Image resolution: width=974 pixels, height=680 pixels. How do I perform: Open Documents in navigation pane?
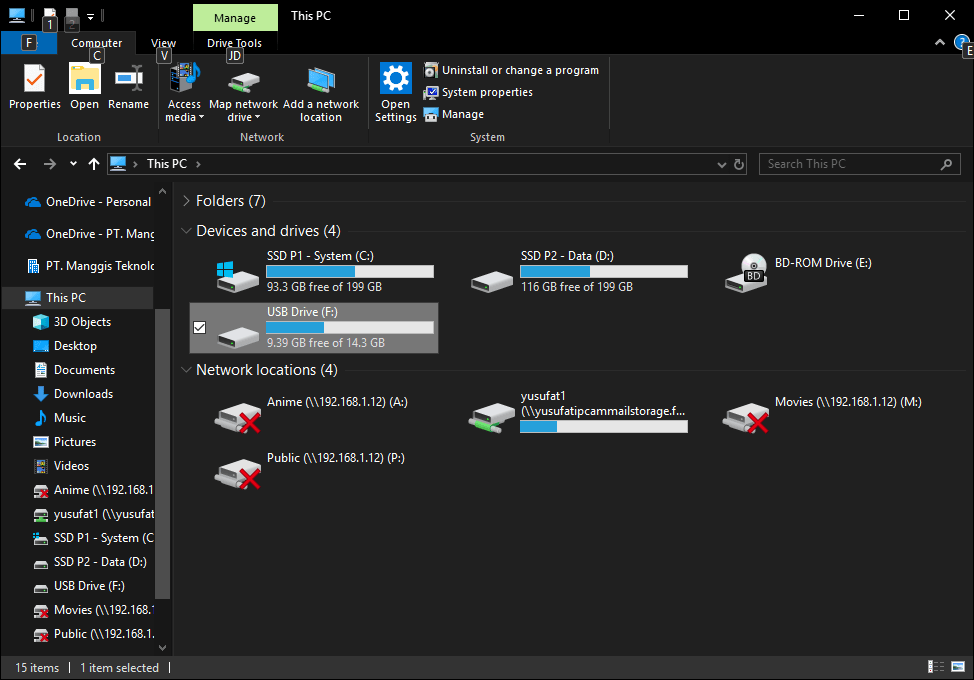[x=74, y=369]
